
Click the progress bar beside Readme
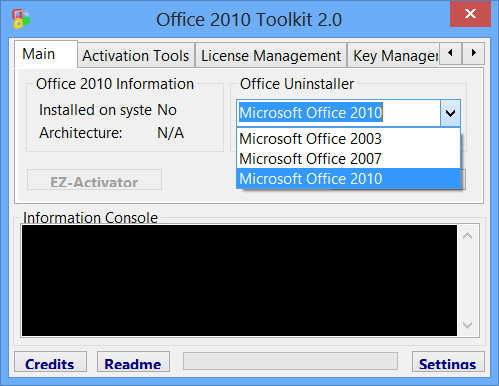click(x=290, y=361)
